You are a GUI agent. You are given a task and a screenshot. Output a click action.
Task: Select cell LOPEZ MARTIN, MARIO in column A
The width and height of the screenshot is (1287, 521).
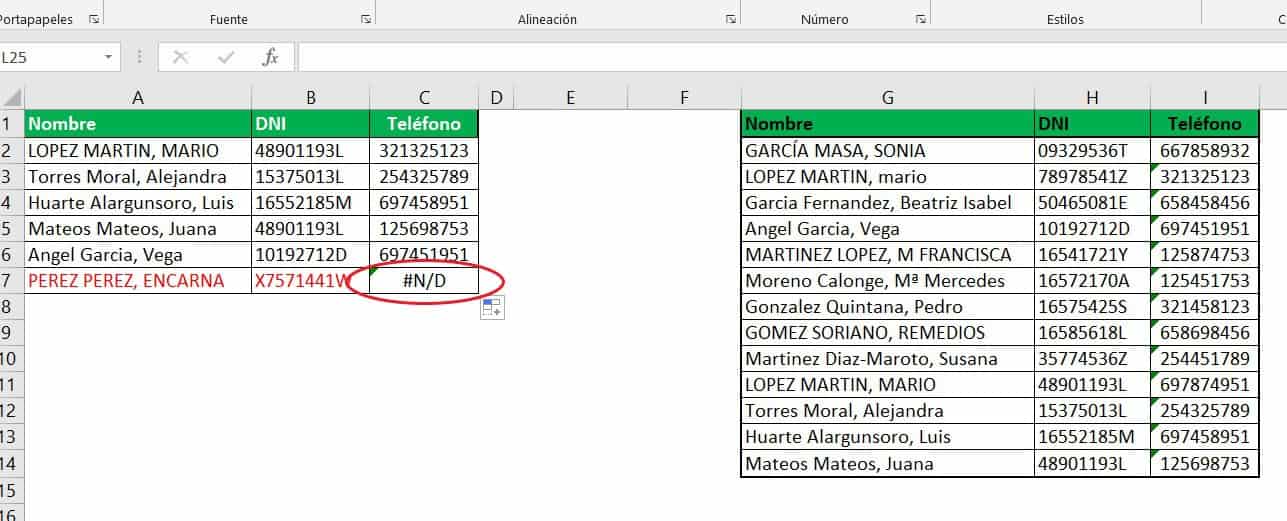click(138, 151)
